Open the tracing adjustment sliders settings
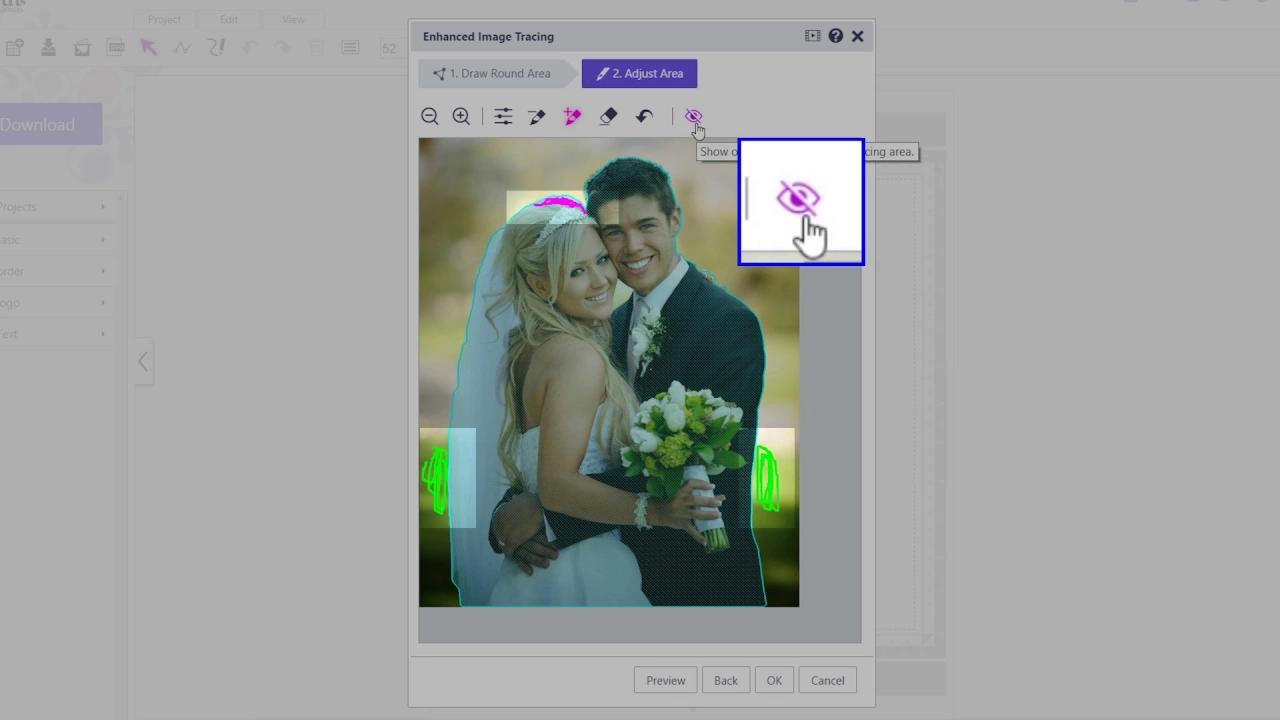 [x=503, y=117]
